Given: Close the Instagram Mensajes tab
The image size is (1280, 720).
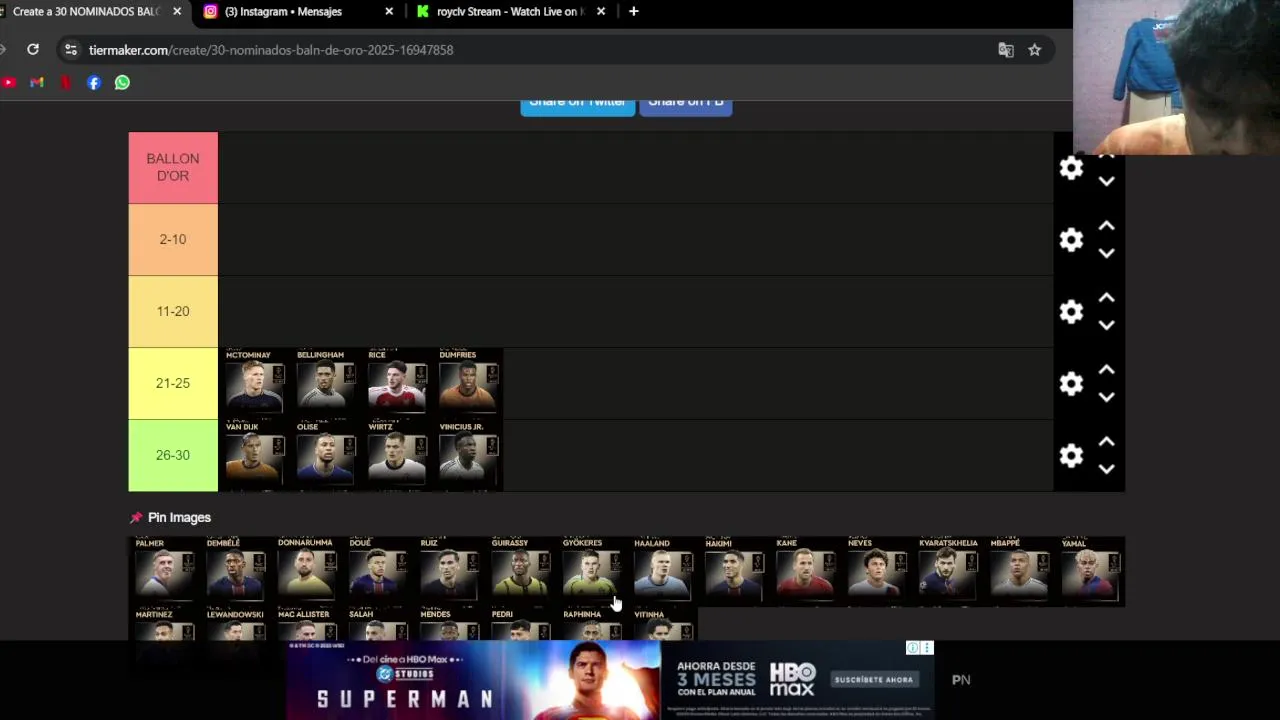Looking at the screenshot, I should click(x=389, y=11).
